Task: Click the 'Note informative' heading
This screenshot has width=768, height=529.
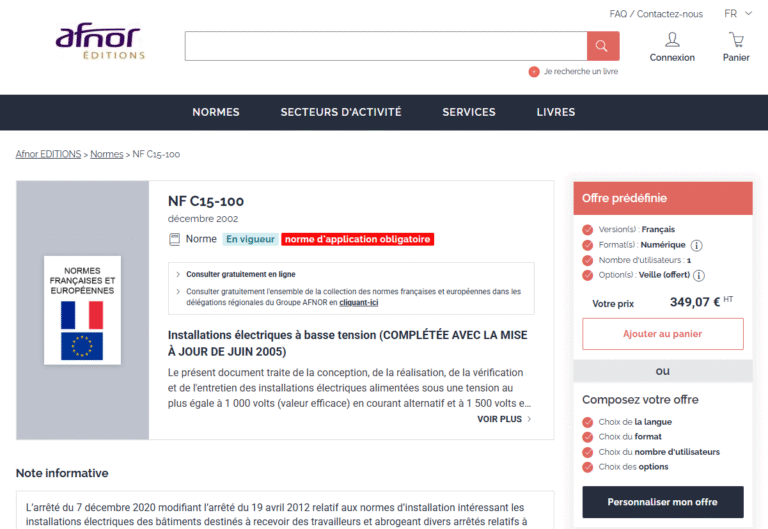Action: [62, 473]
